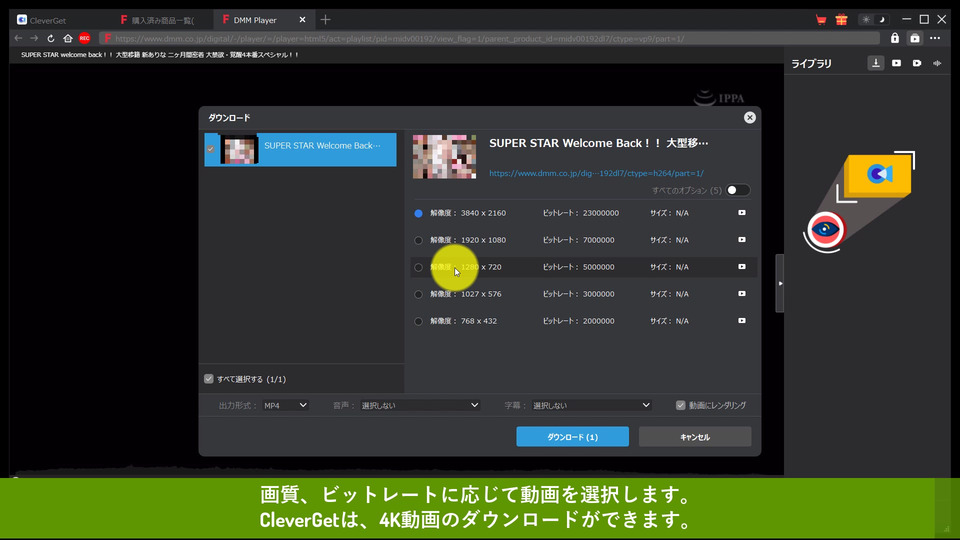Click the ダウンロード dialog title
Image resolution: width=960 pixels, height=540 pixels.
pyautogui.click(x=229, y=118)
